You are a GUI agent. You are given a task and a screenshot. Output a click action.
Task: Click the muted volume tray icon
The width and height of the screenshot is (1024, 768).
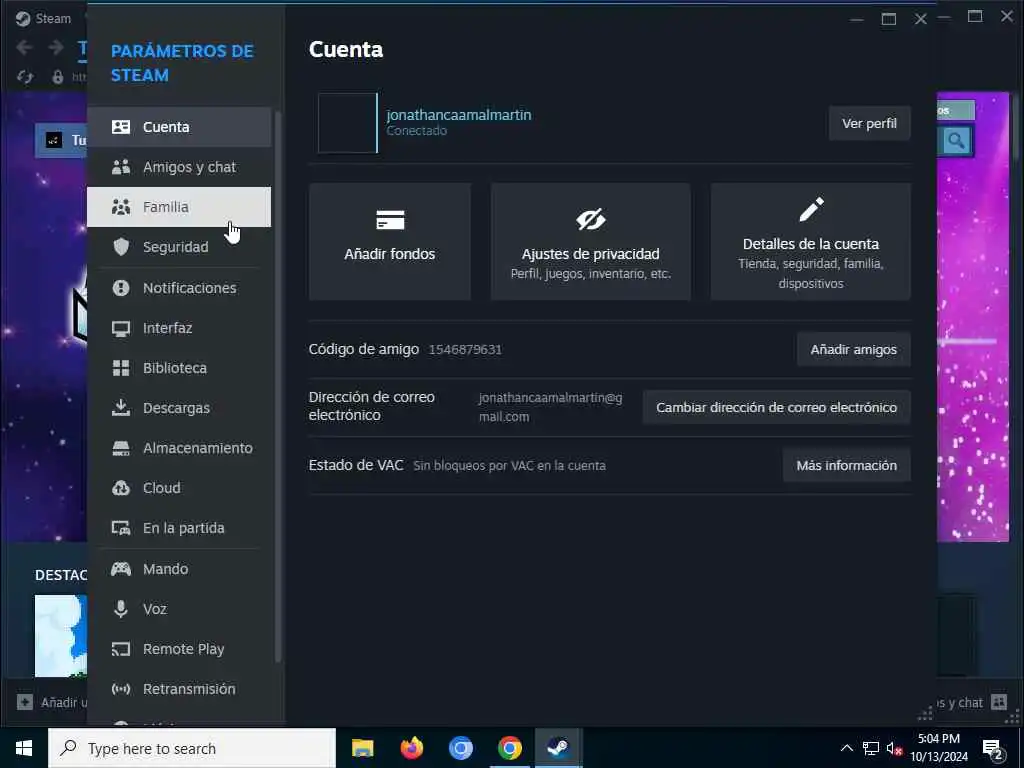(x=894, y=749)
